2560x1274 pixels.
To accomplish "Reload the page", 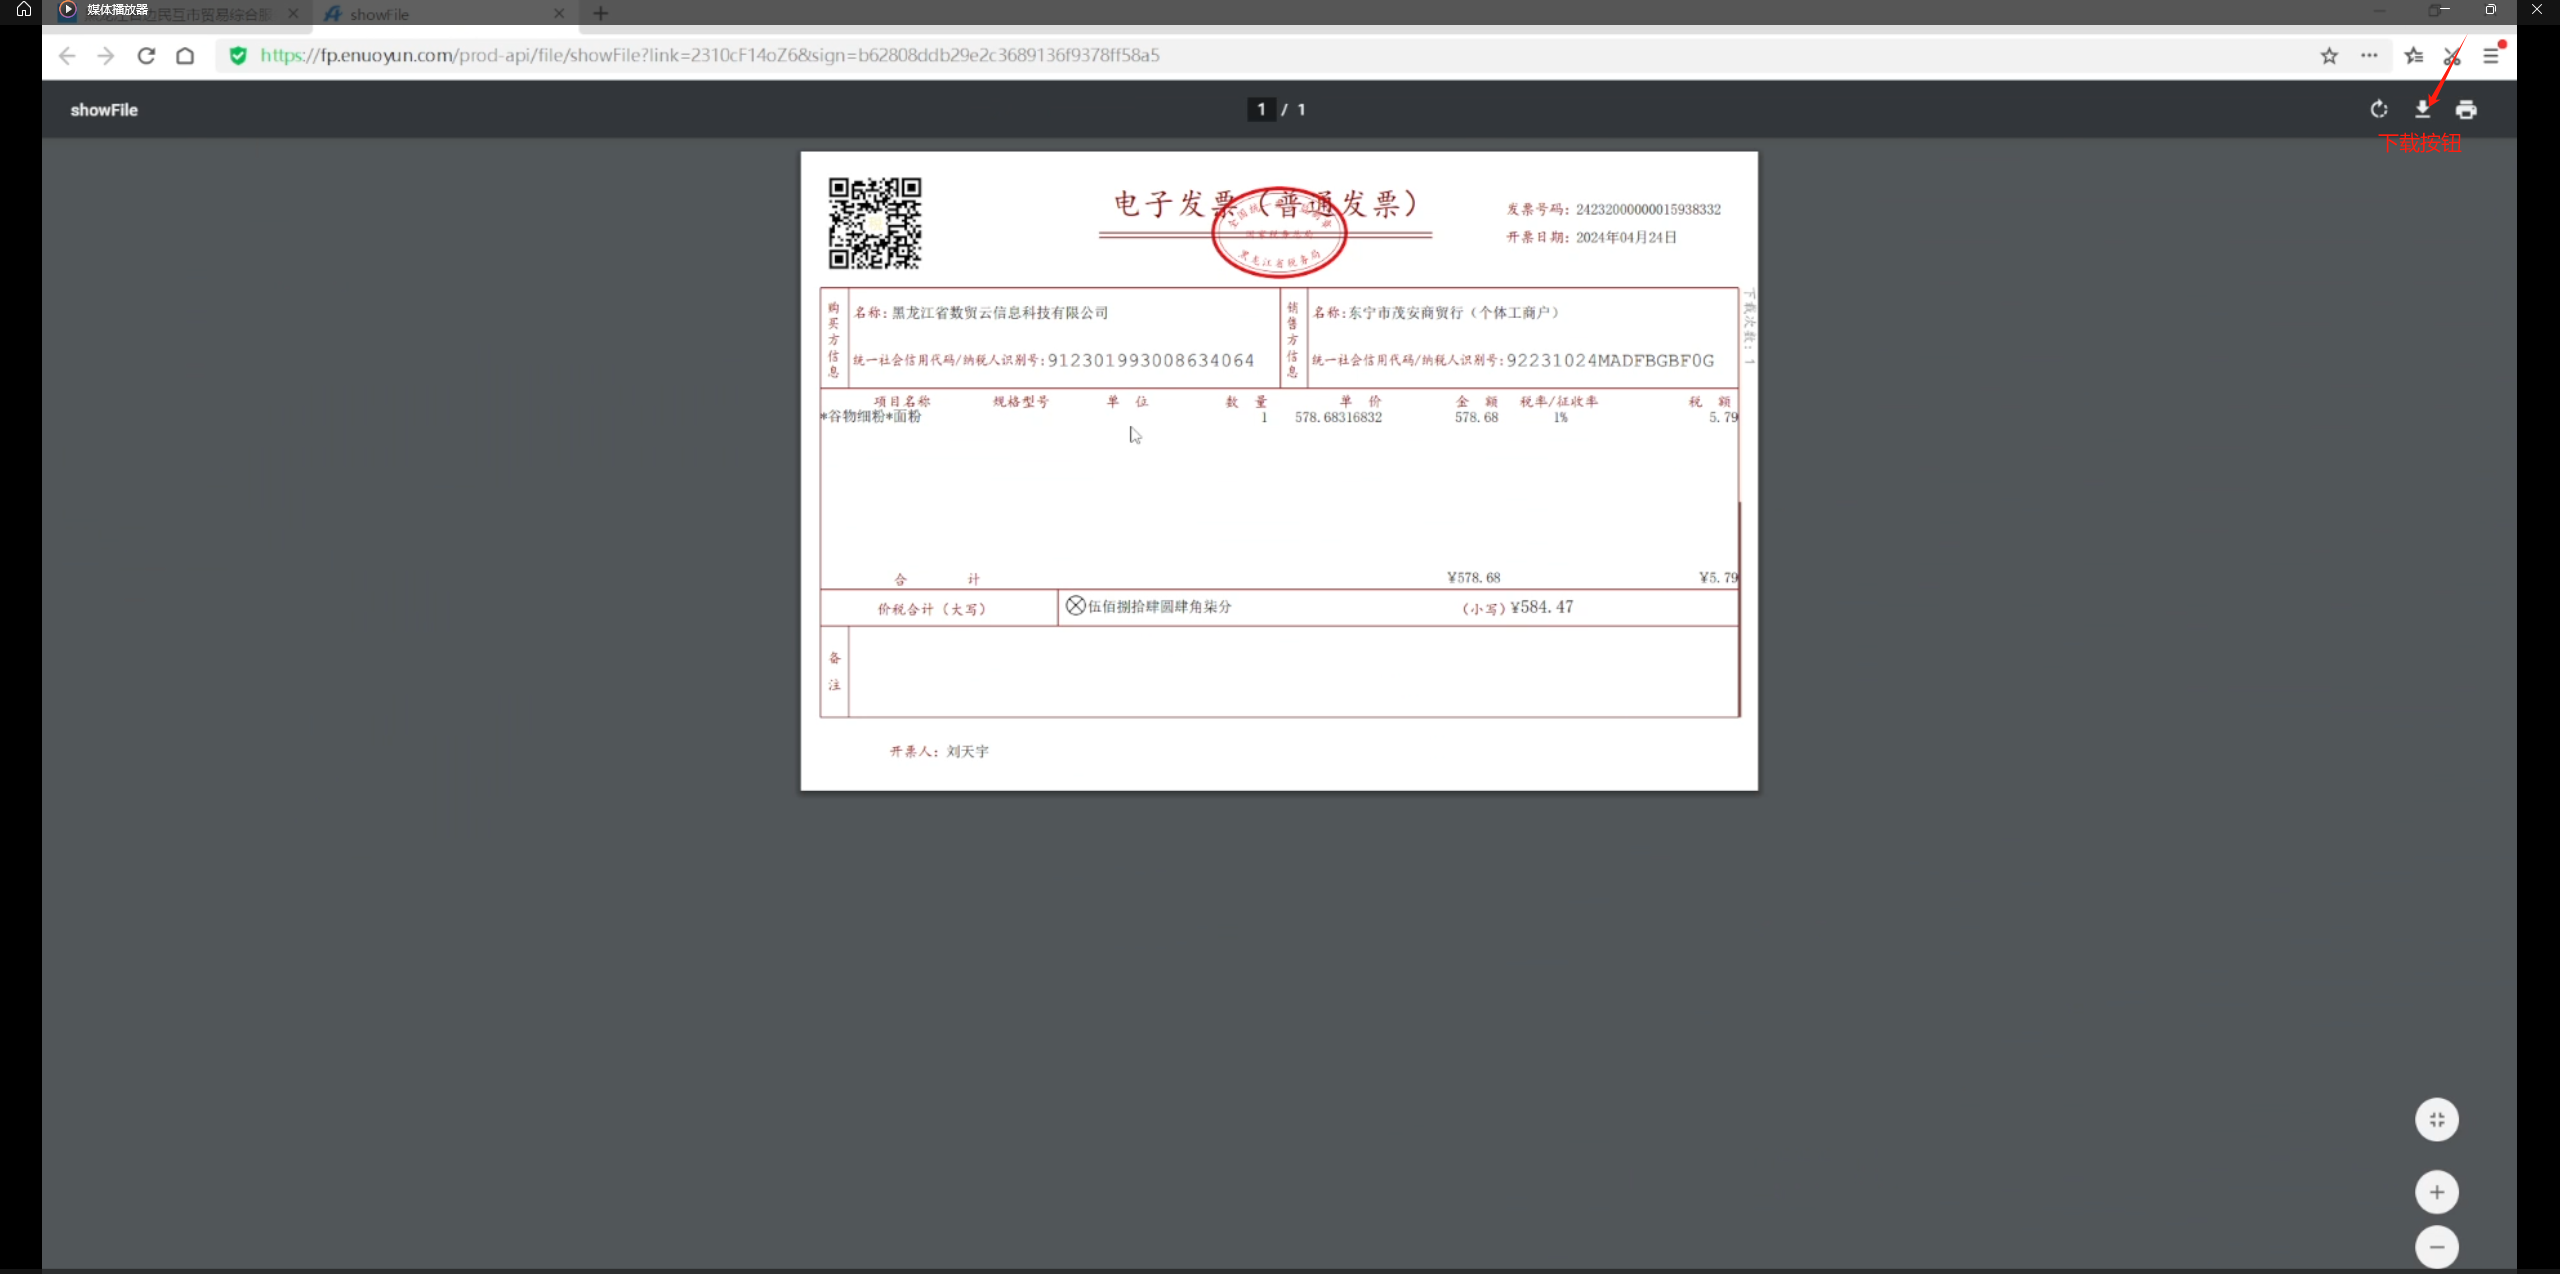I will coord(146,56).
